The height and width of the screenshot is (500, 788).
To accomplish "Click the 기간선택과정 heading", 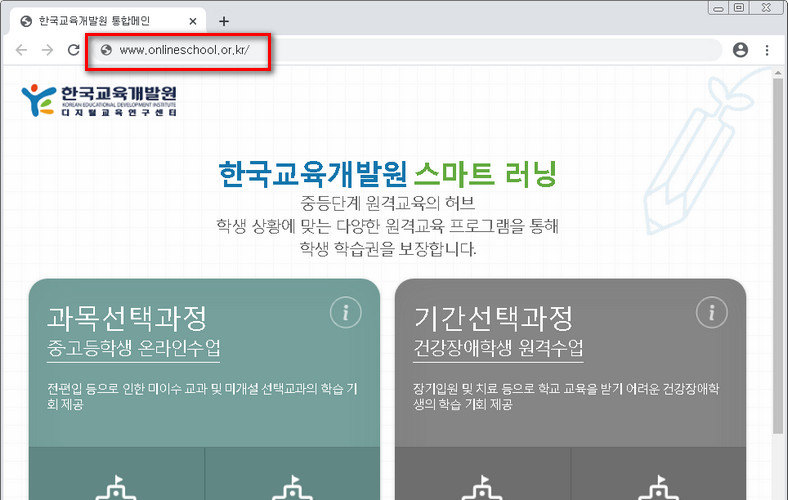I will (492, 318).
